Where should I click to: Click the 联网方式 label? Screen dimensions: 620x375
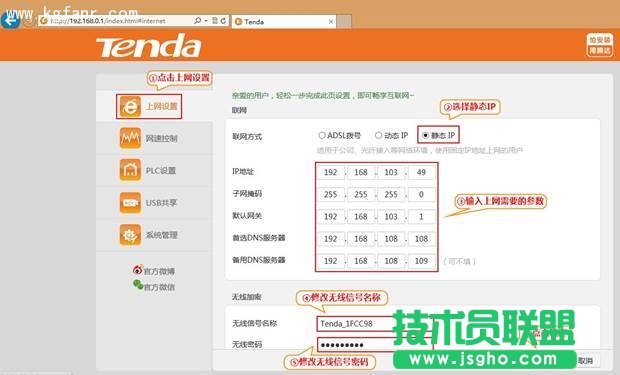(247, 137)
